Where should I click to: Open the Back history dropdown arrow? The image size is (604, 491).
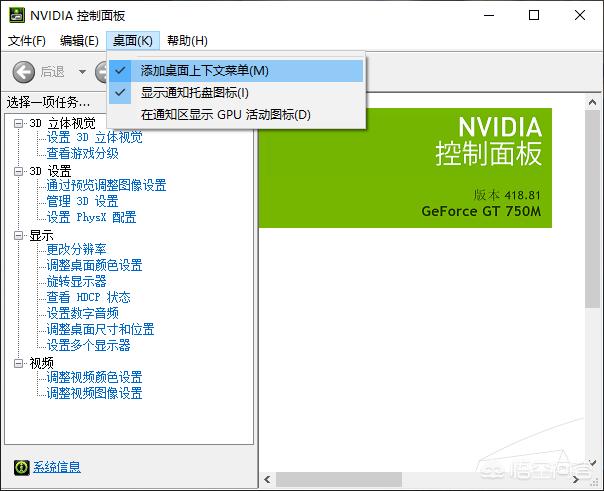82,72
